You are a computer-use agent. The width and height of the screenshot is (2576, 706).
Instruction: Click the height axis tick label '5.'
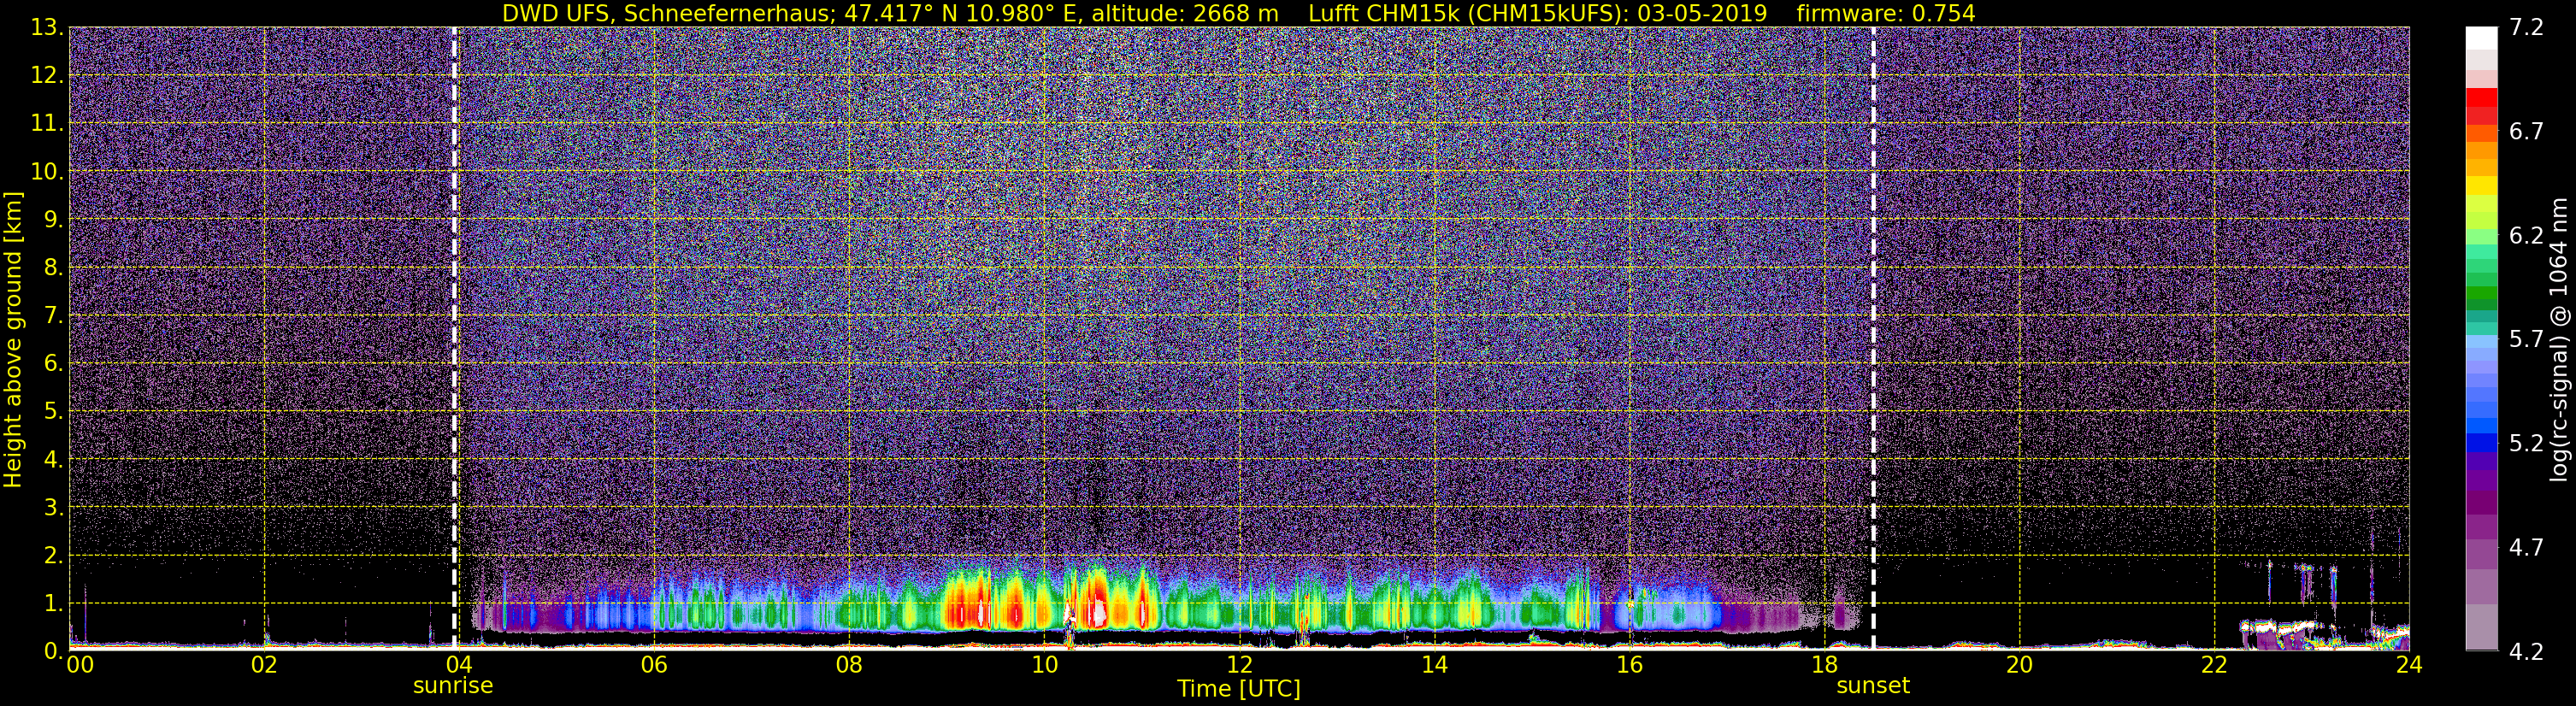pos(52,412)
